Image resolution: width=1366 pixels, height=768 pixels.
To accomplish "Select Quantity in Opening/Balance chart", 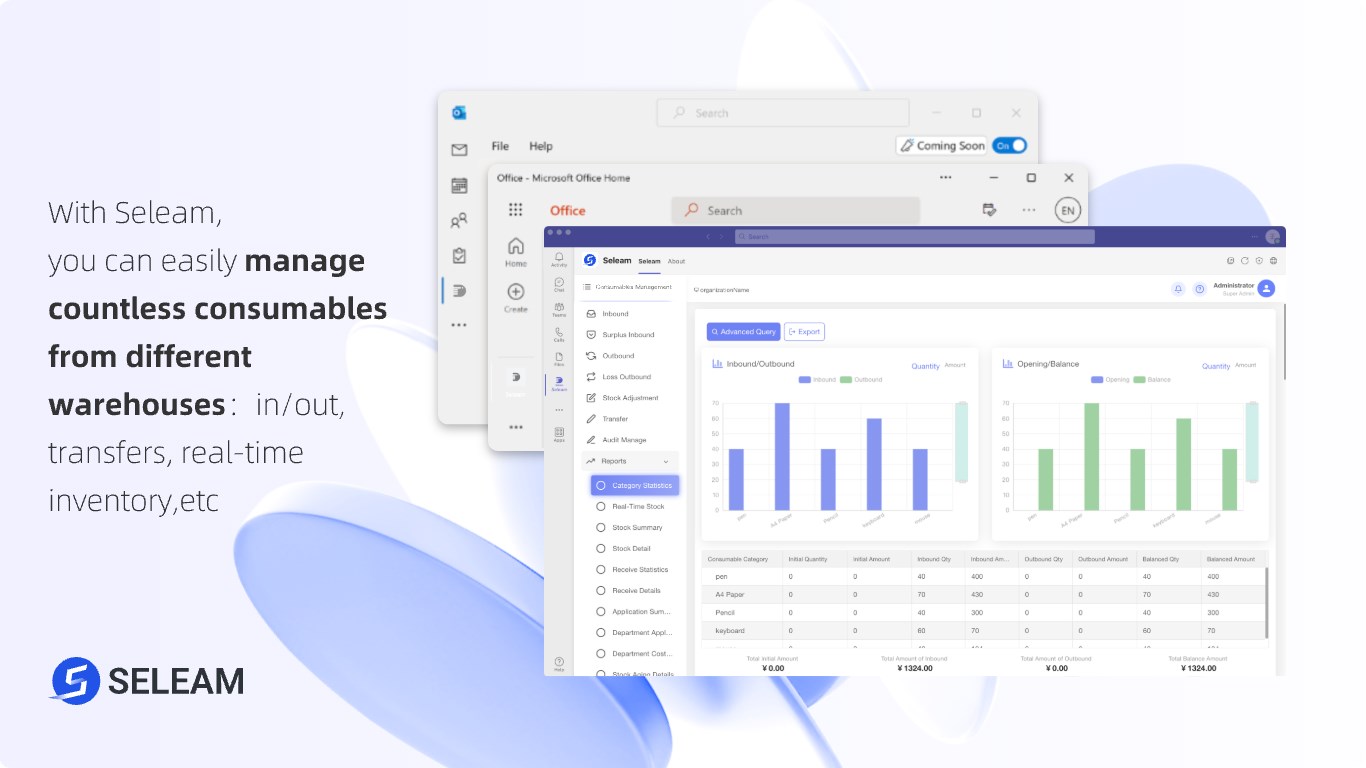I will pos(1216,366).
